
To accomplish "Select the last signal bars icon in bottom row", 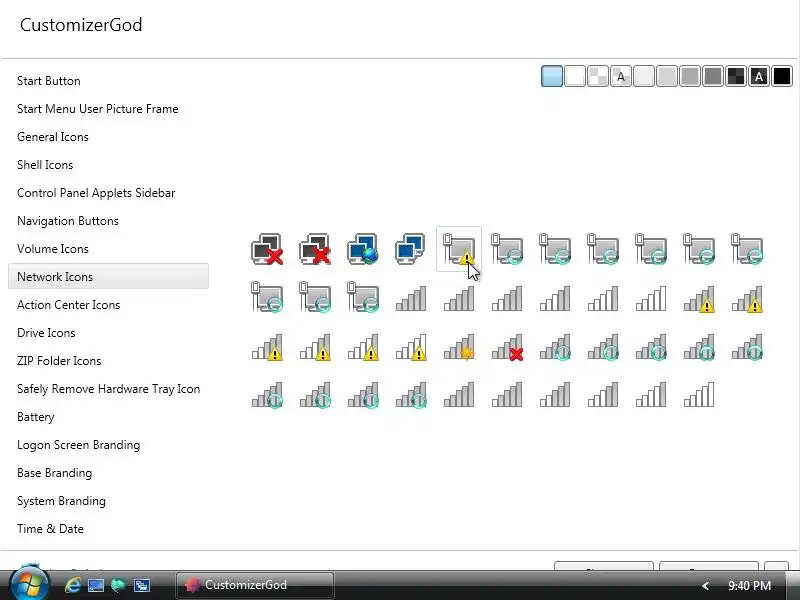I will 698,395.
